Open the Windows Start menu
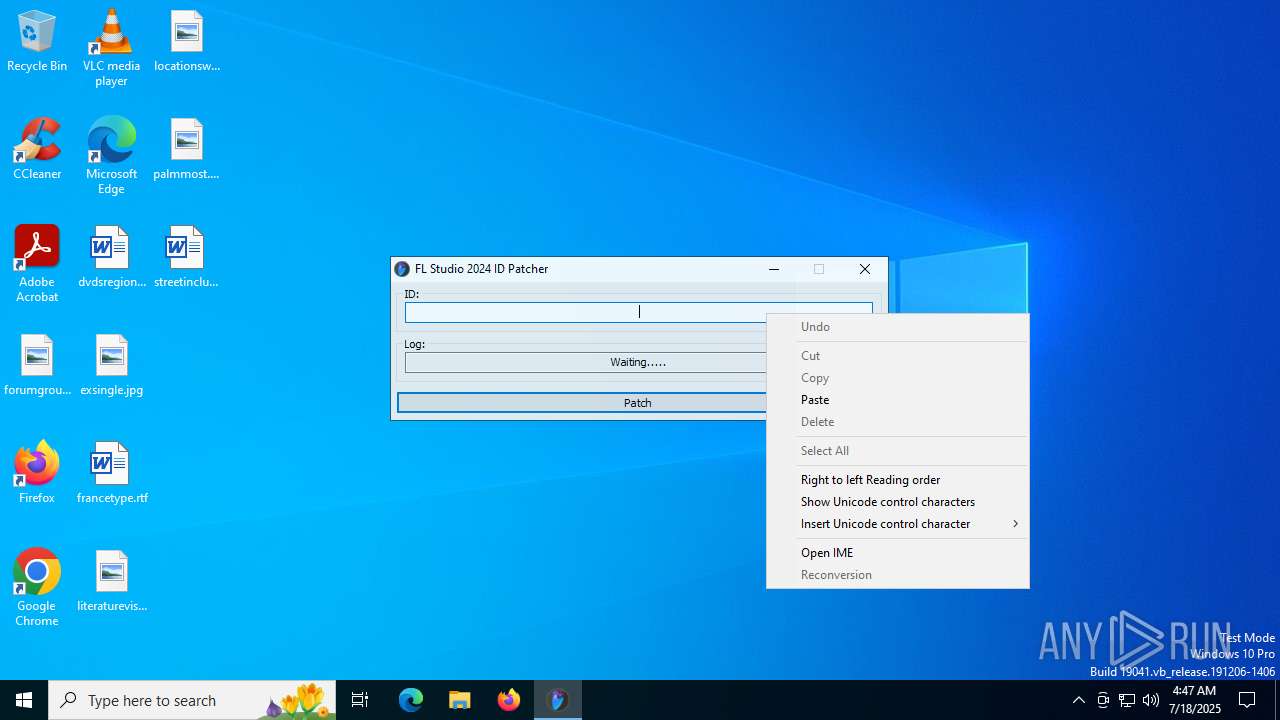 click(x=24, y=700)
